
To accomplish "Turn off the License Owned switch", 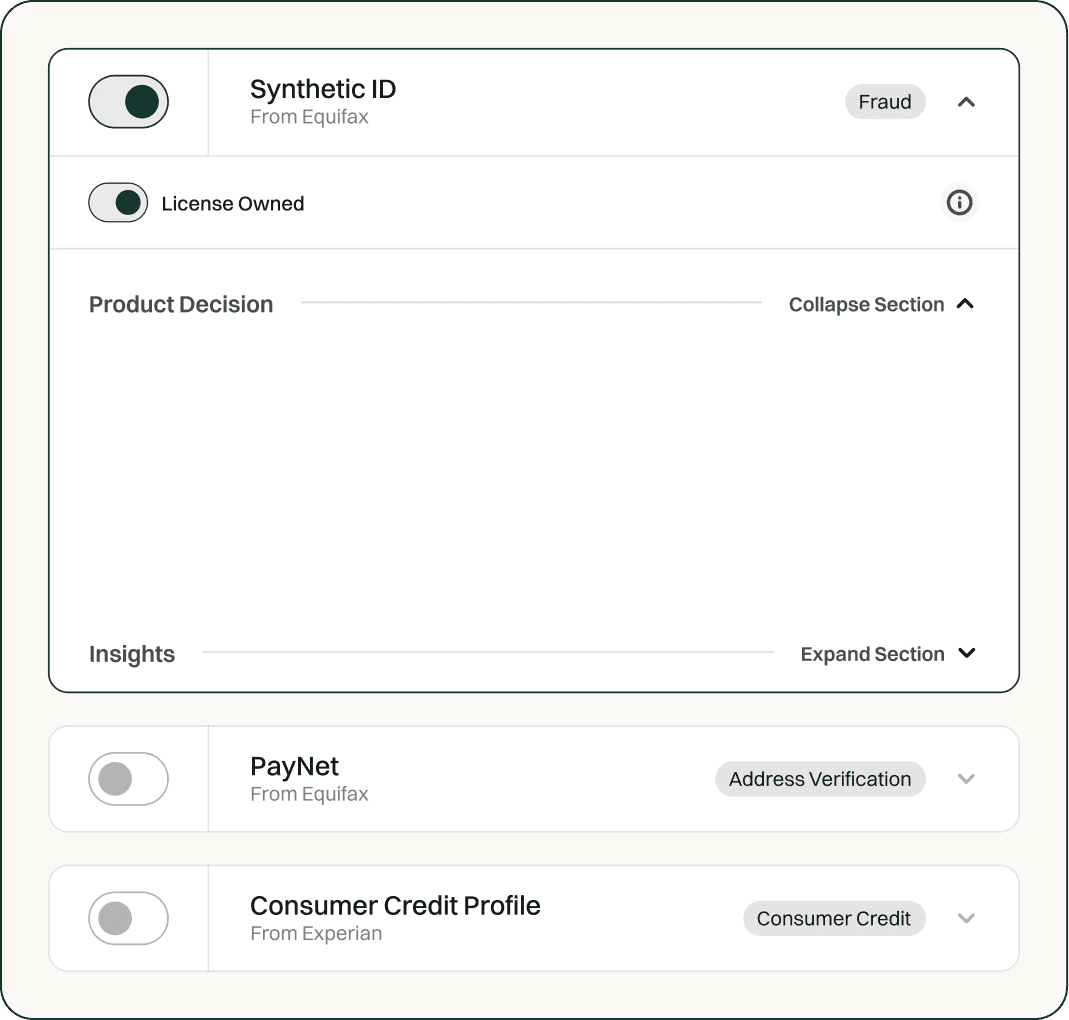I will pos(118,203).
